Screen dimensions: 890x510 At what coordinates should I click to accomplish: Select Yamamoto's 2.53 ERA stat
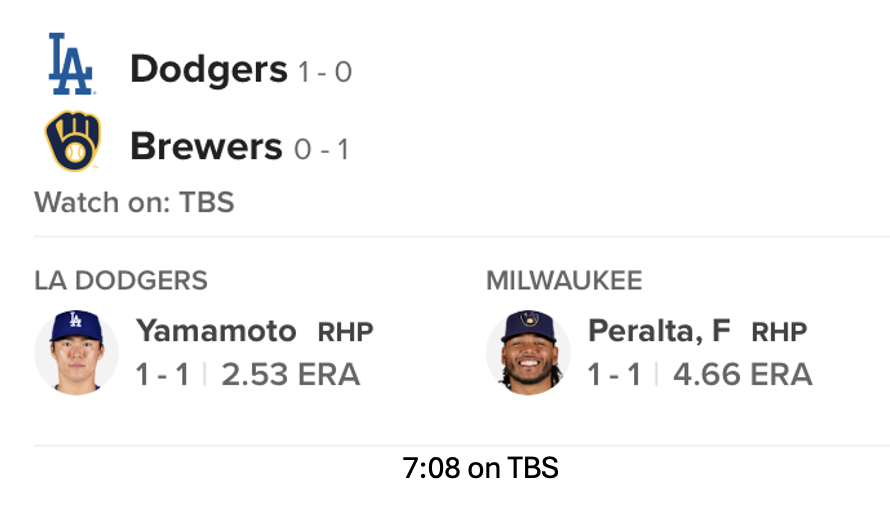click(x=290, y=375)
